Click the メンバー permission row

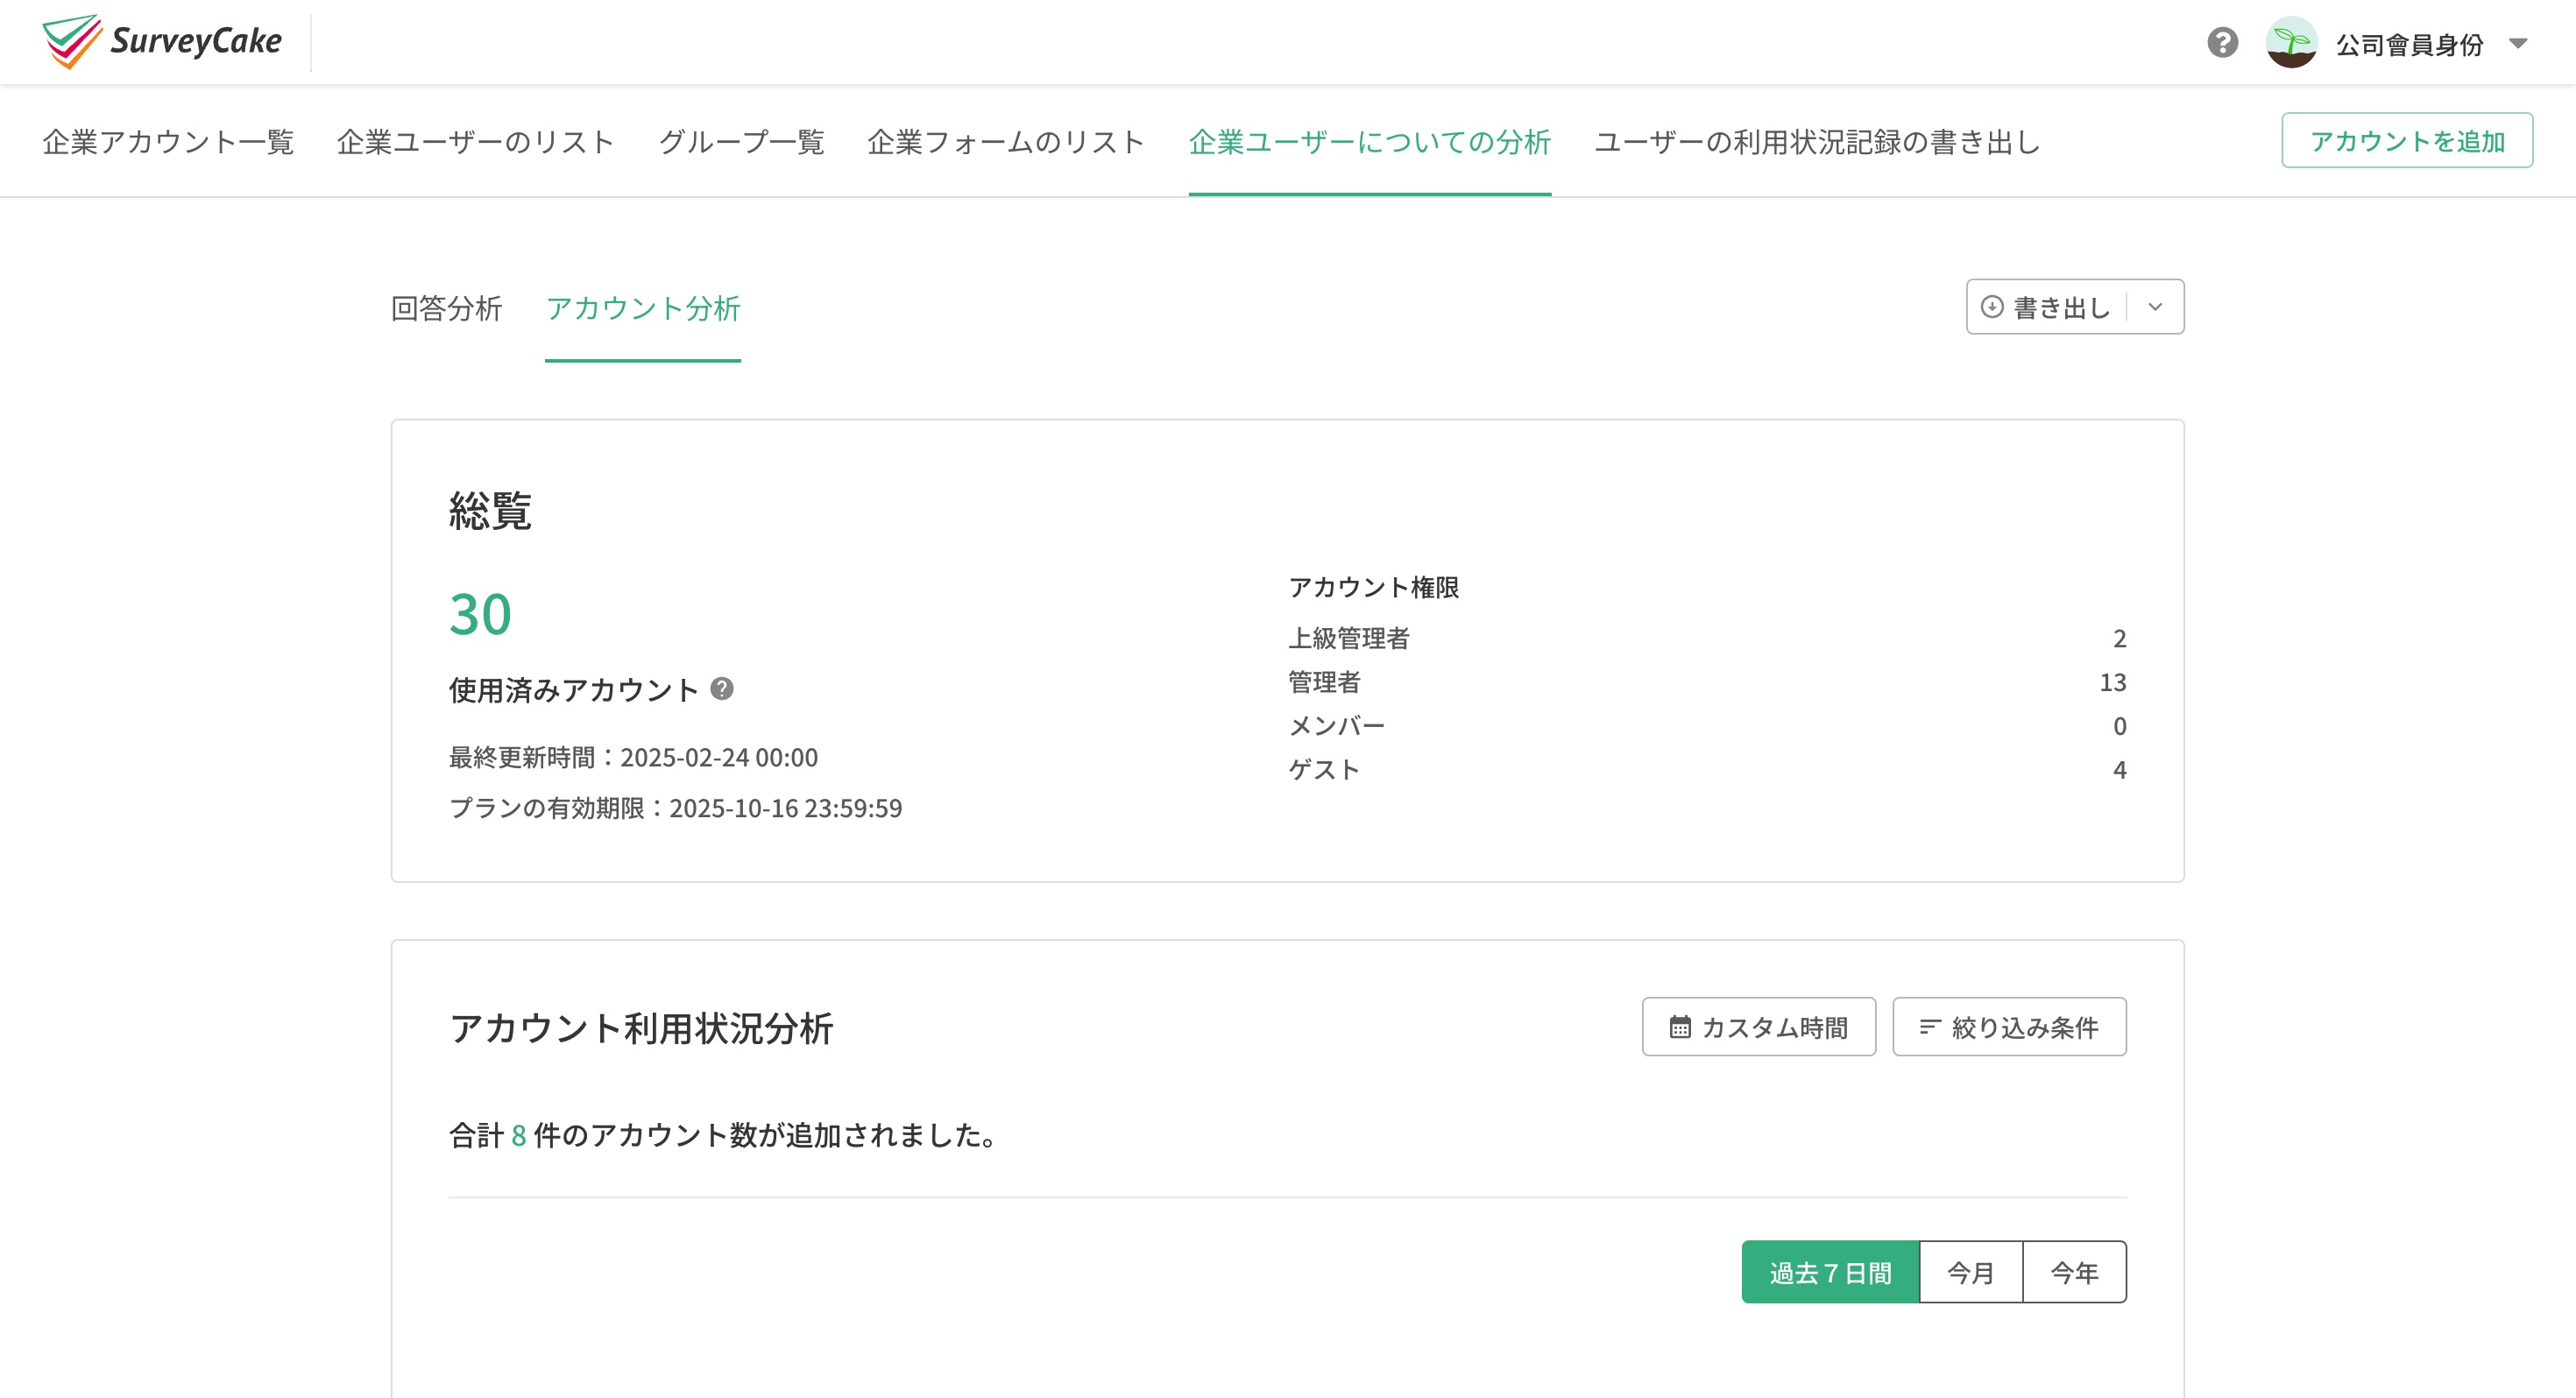(1707, 726)
